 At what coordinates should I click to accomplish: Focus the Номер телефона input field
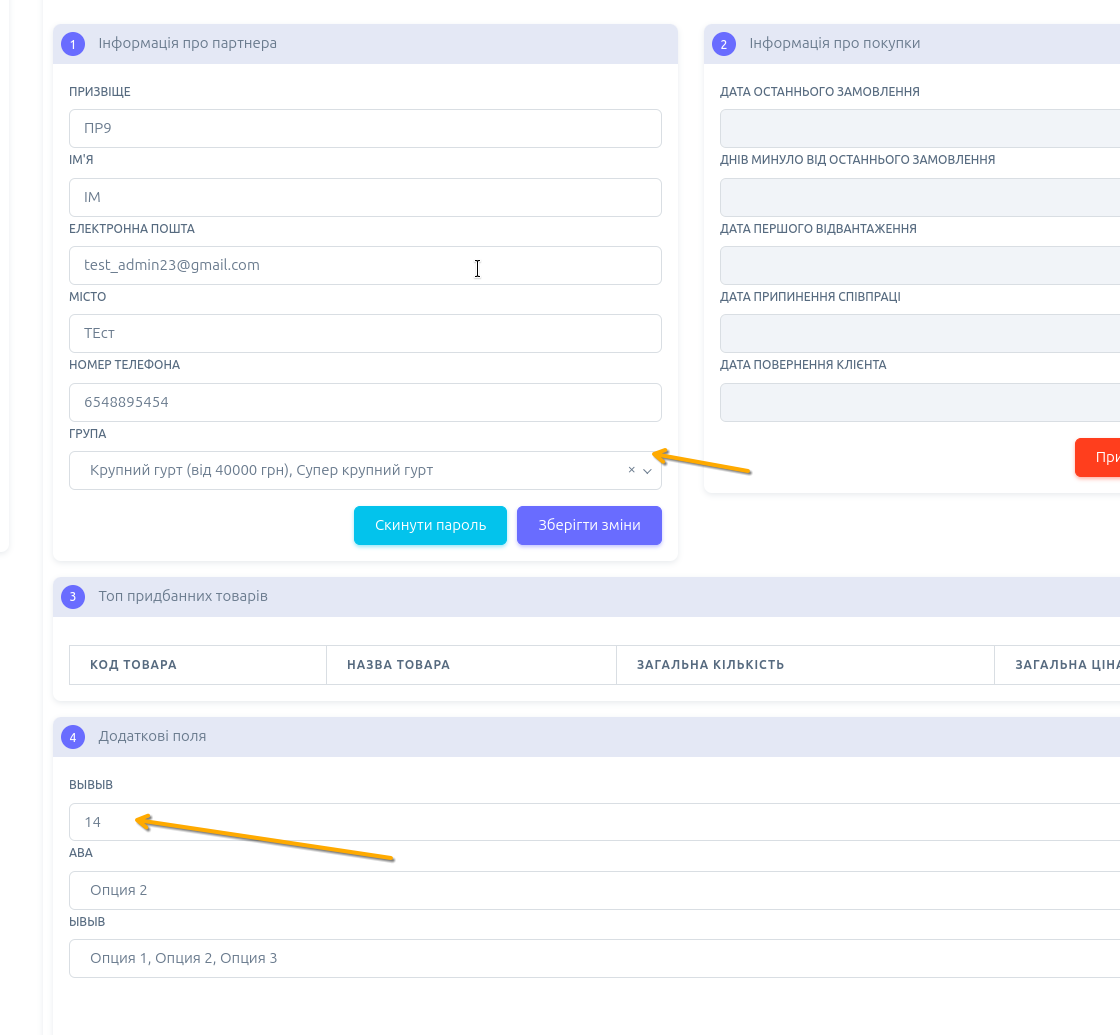coord(365,402)
